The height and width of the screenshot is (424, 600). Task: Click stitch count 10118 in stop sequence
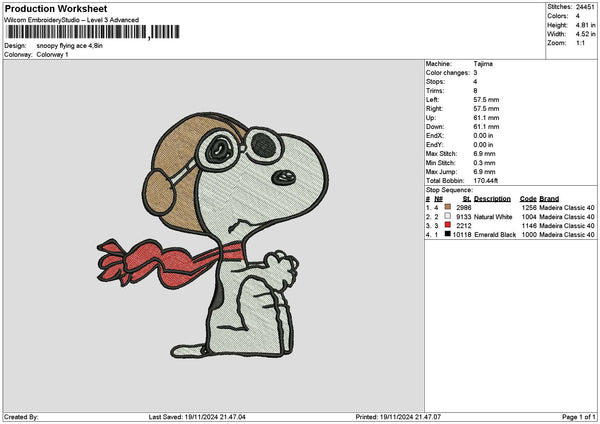(462, 235)
